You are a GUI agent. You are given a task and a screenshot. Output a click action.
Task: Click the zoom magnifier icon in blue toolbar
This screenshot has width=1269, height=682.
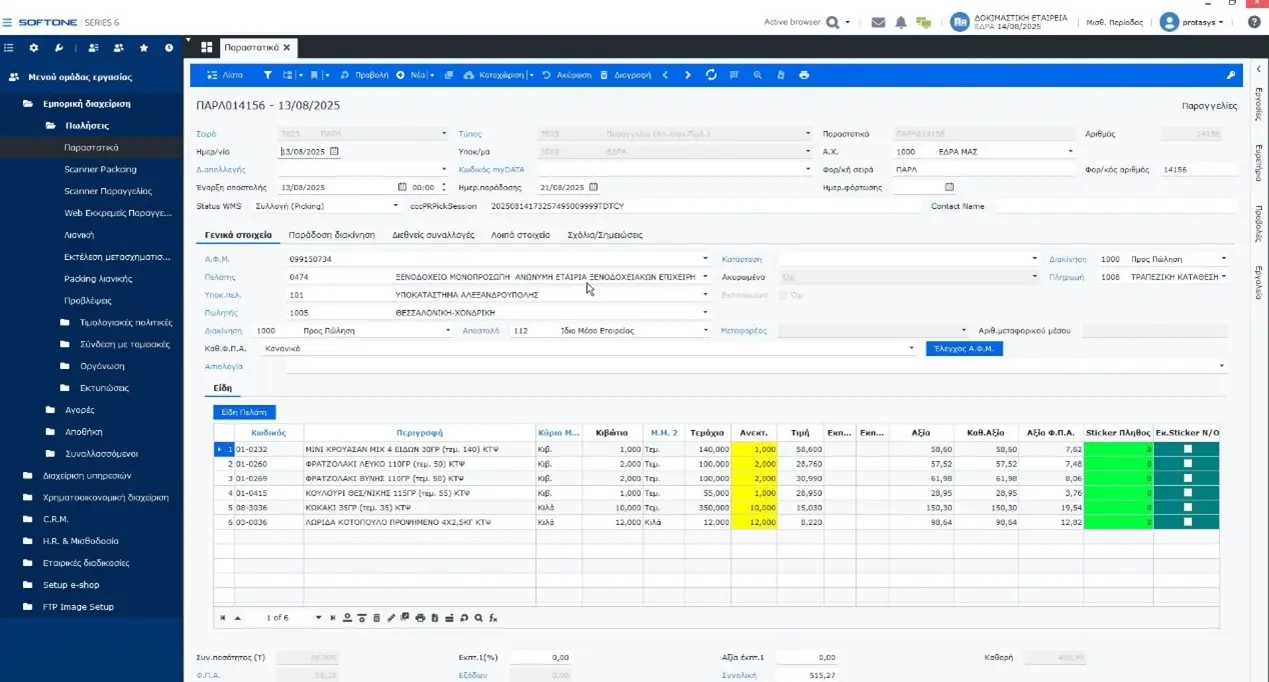click(757, 75)
